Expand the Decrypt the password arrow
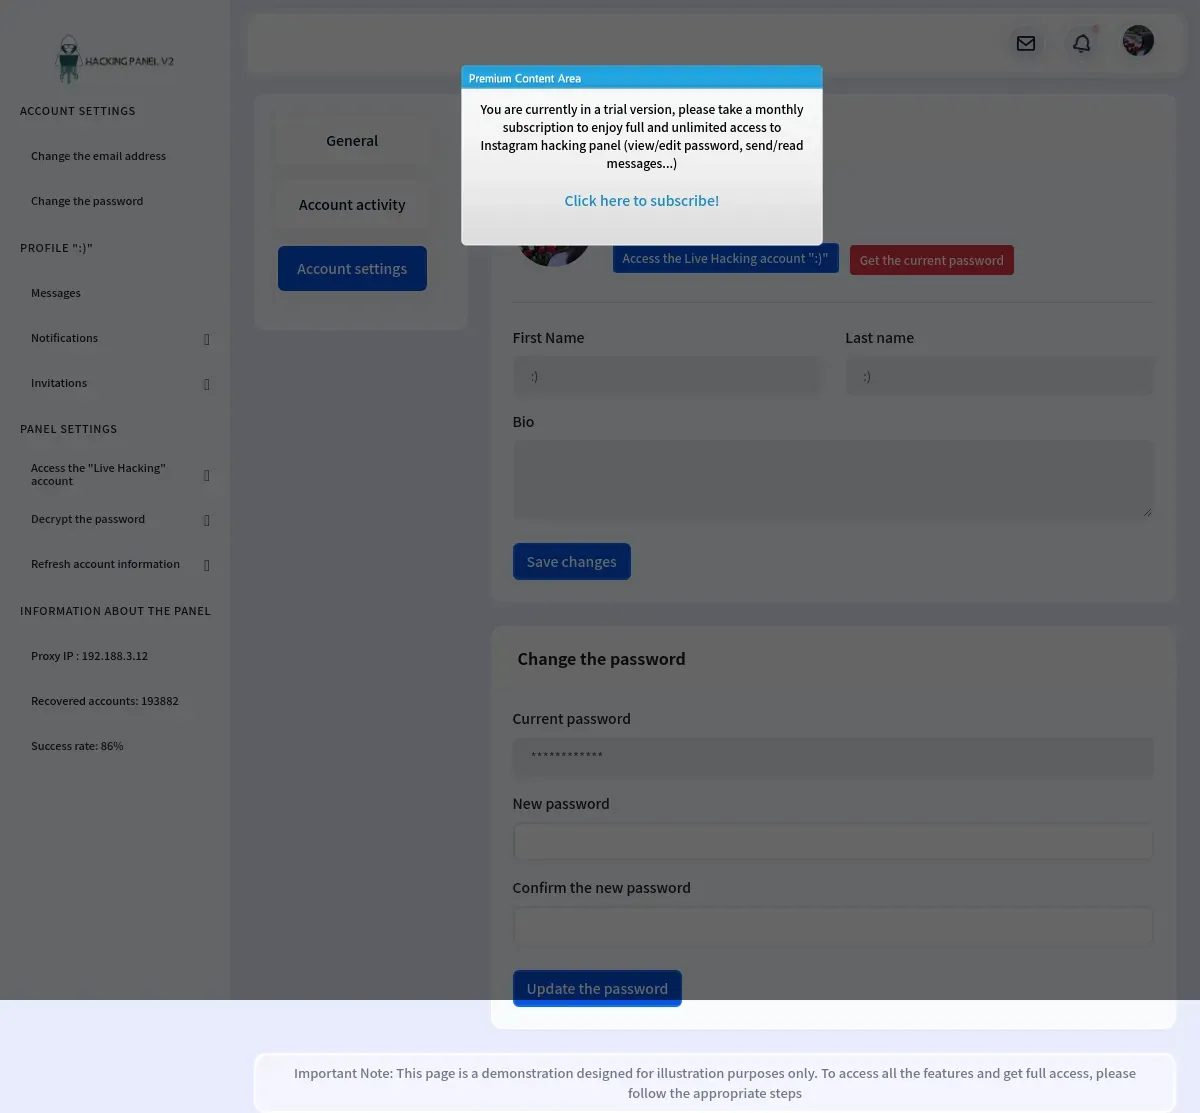Viewport: 1200px width, 1113px height. [x=207, y=520]
